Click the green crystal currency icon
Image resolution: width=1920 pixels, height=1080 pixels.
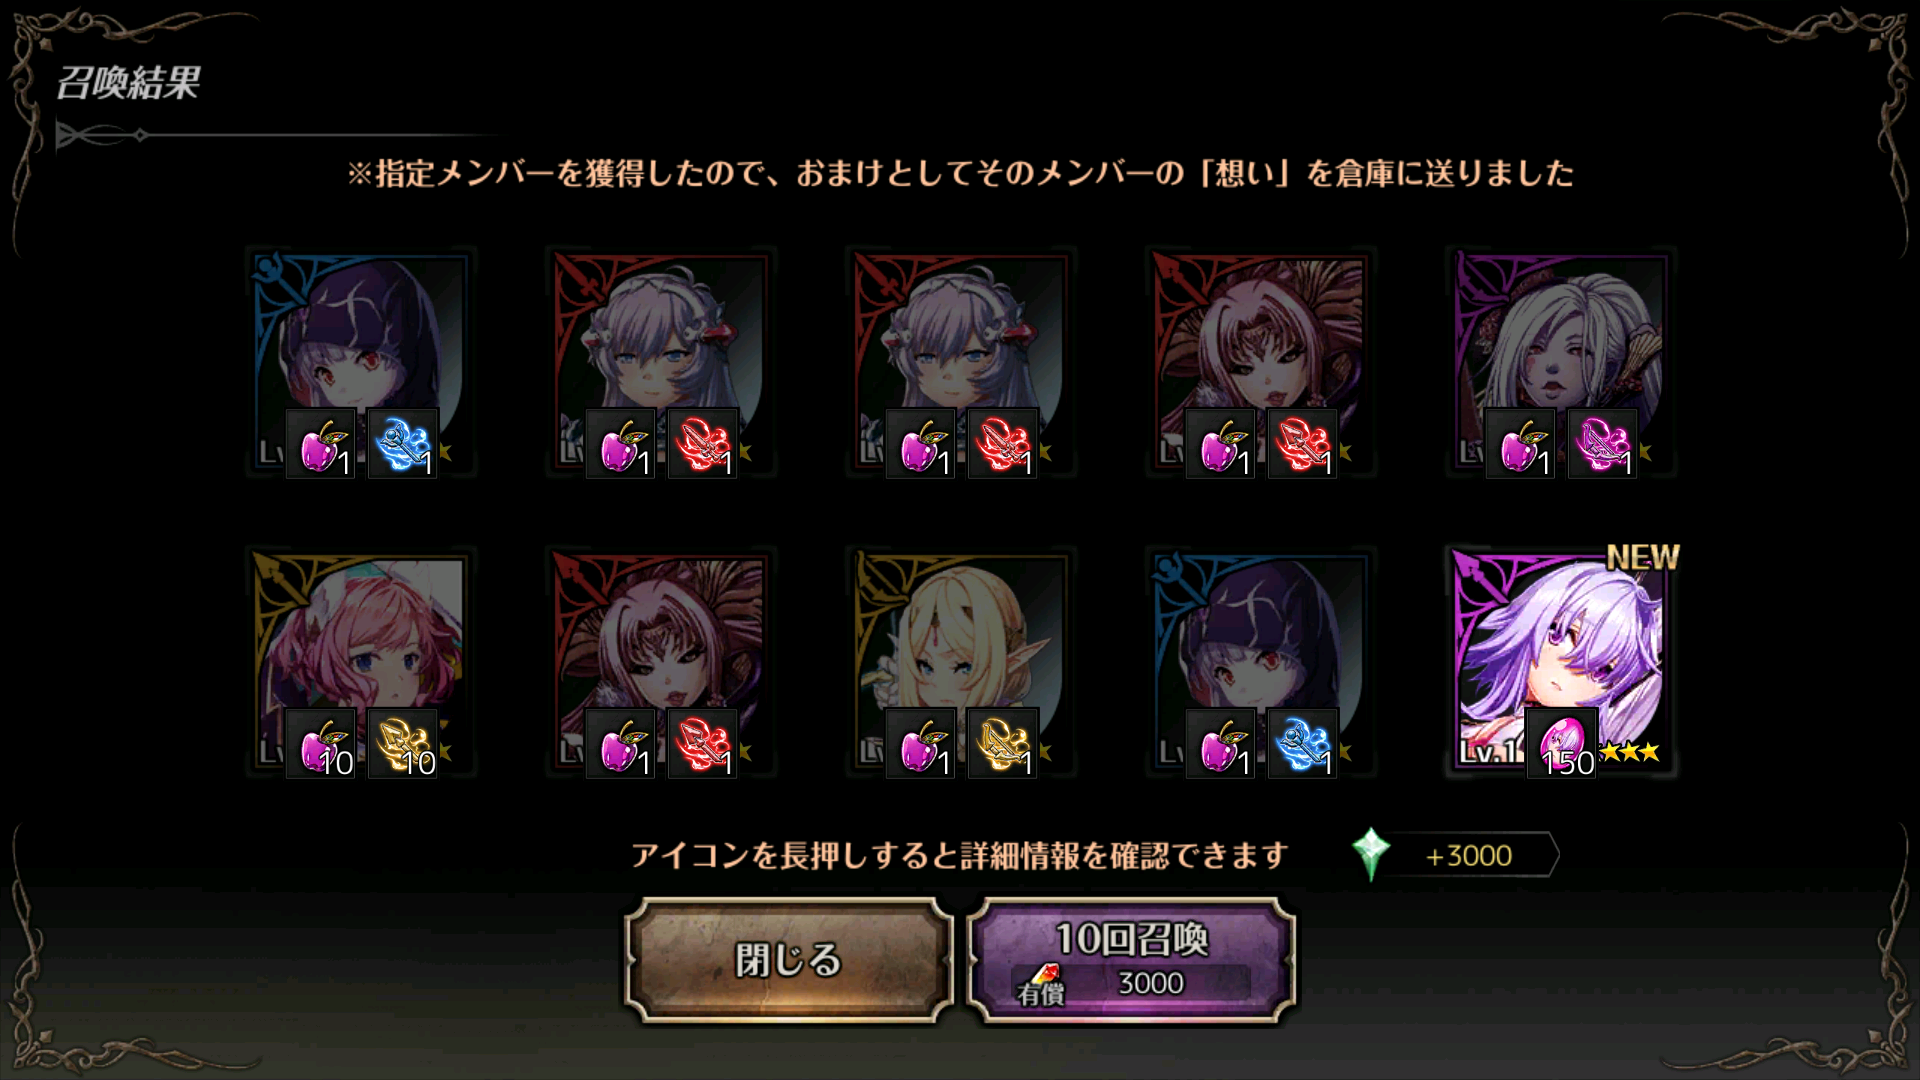tap(1371, 854)
